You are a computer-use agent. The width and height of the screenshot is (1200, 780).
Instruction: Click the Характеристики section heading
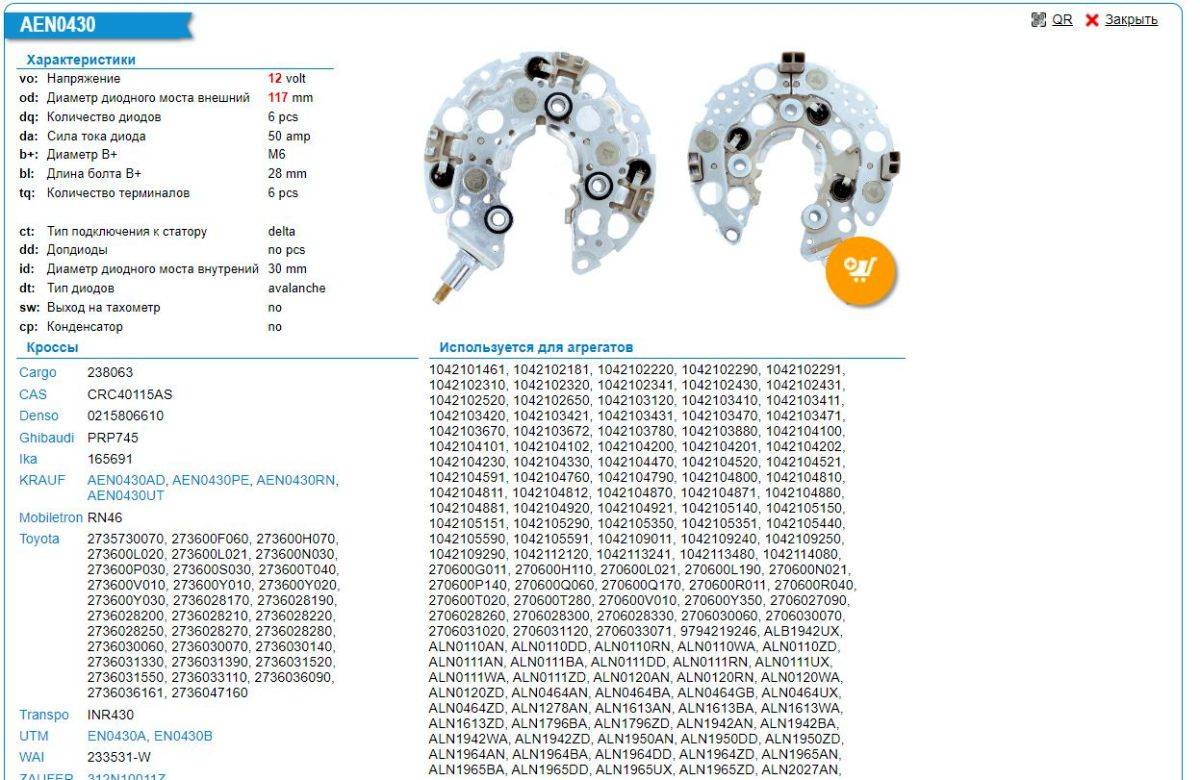point(80,60)
